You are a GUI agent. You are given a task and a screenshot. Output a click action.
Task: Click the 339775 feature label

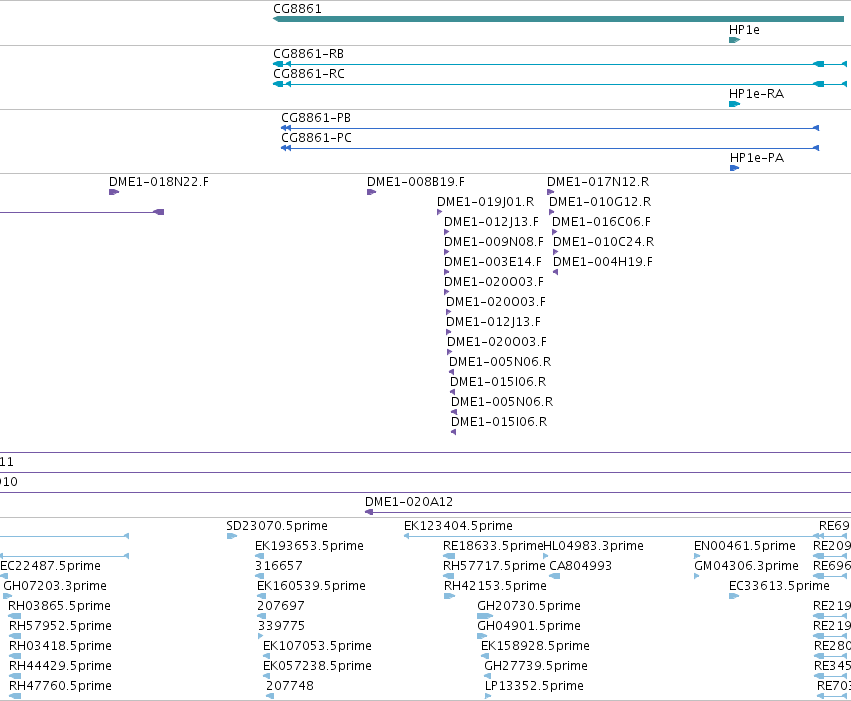pyautogui.click(x=281, y=626)
